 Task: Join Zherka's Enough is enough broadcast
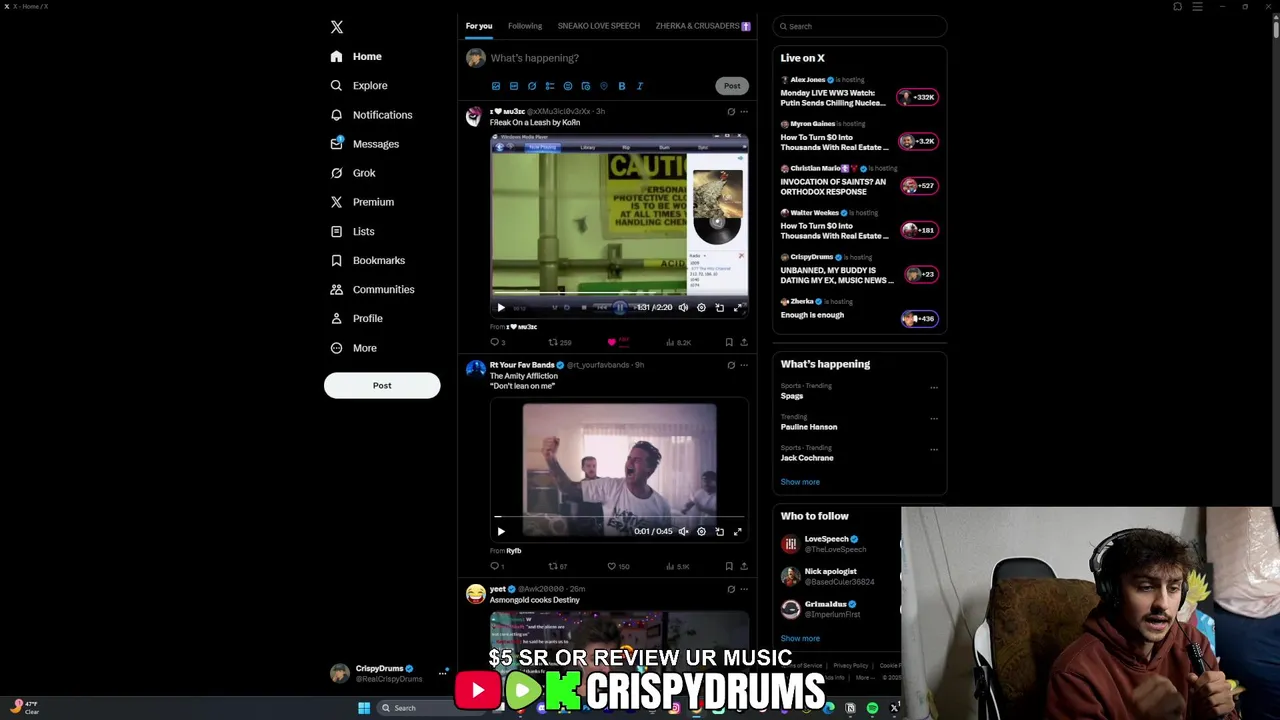point(918,319)
